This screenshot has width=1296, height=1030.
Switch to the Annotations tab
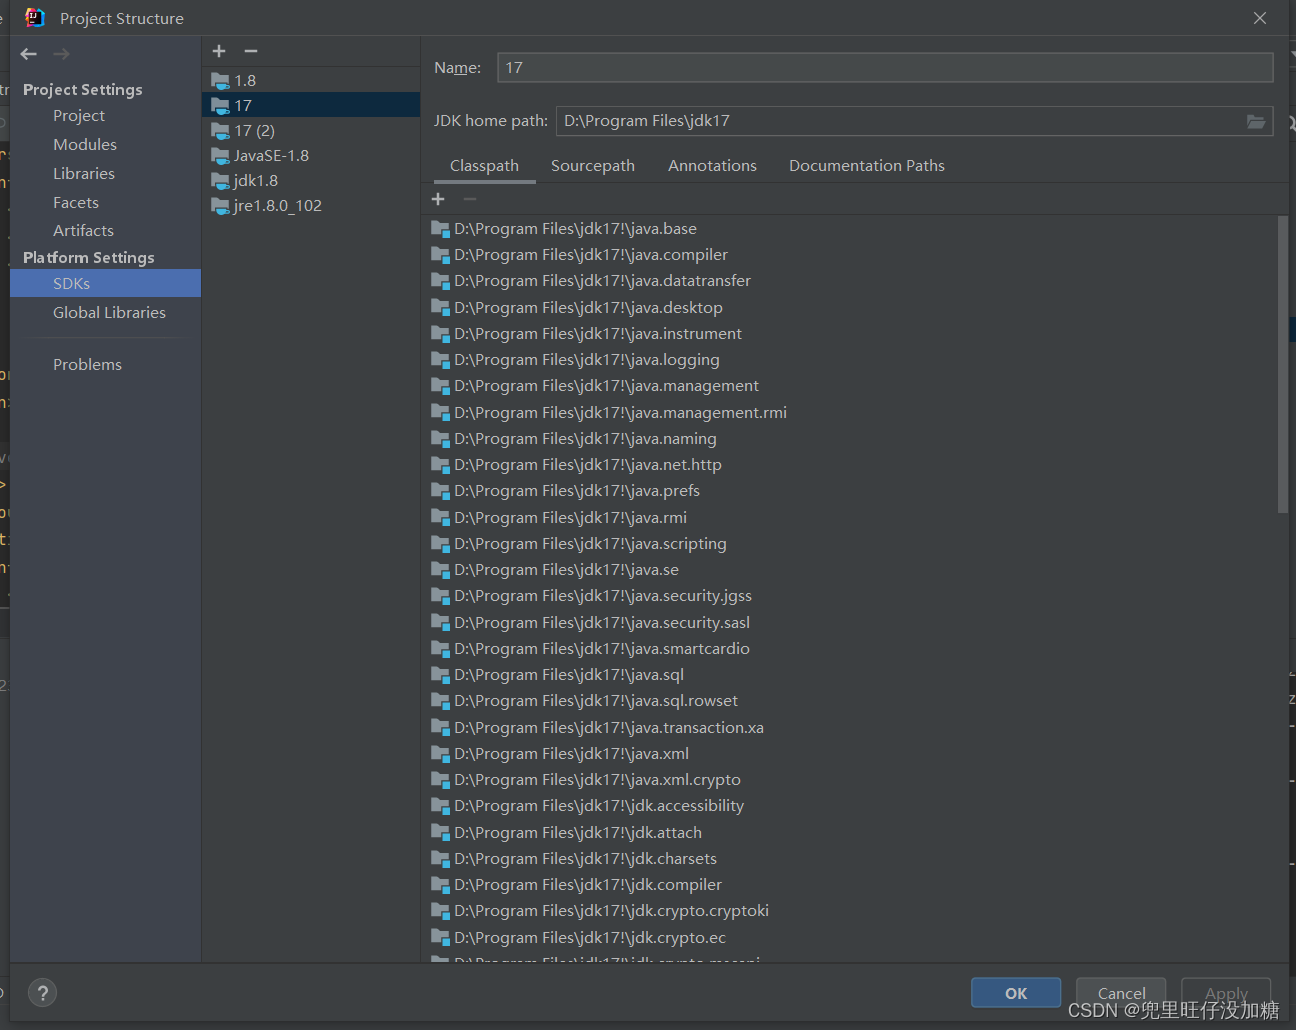pos(712,166)
